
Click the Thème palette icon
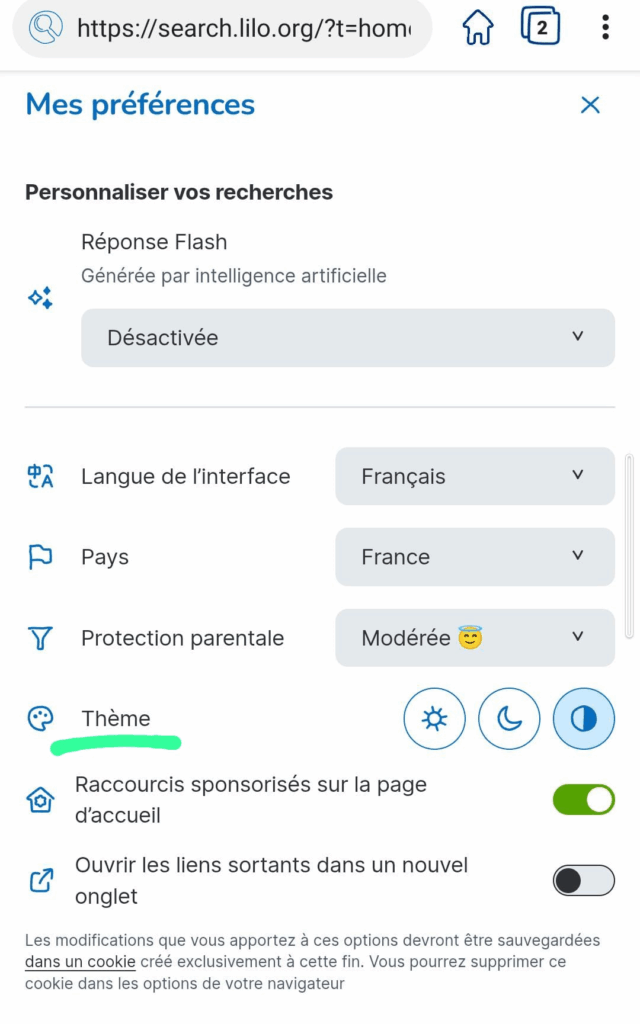40,718
